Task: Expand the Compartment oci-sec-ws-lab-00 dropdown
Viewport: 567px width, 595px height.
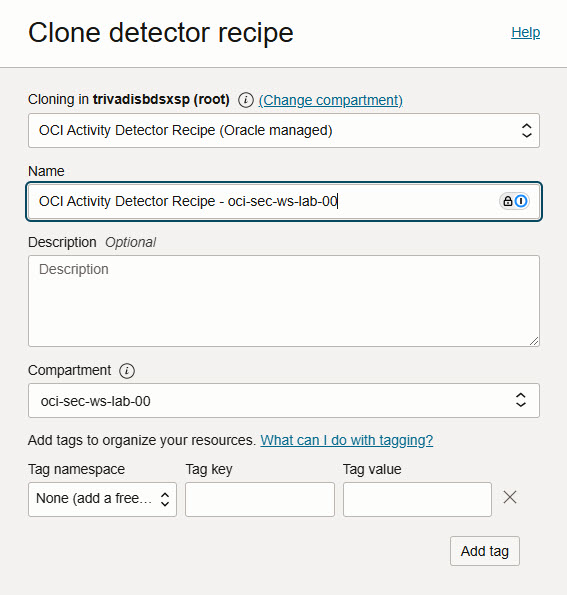Action: (284, 401)
